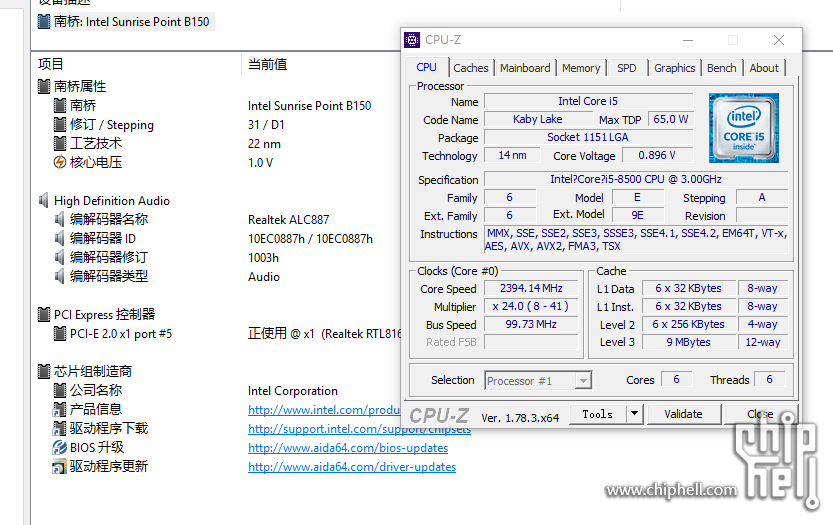Click the BIOS 升级 icon
The height and width of the screenshot is (525, 833).
(60, 447)
